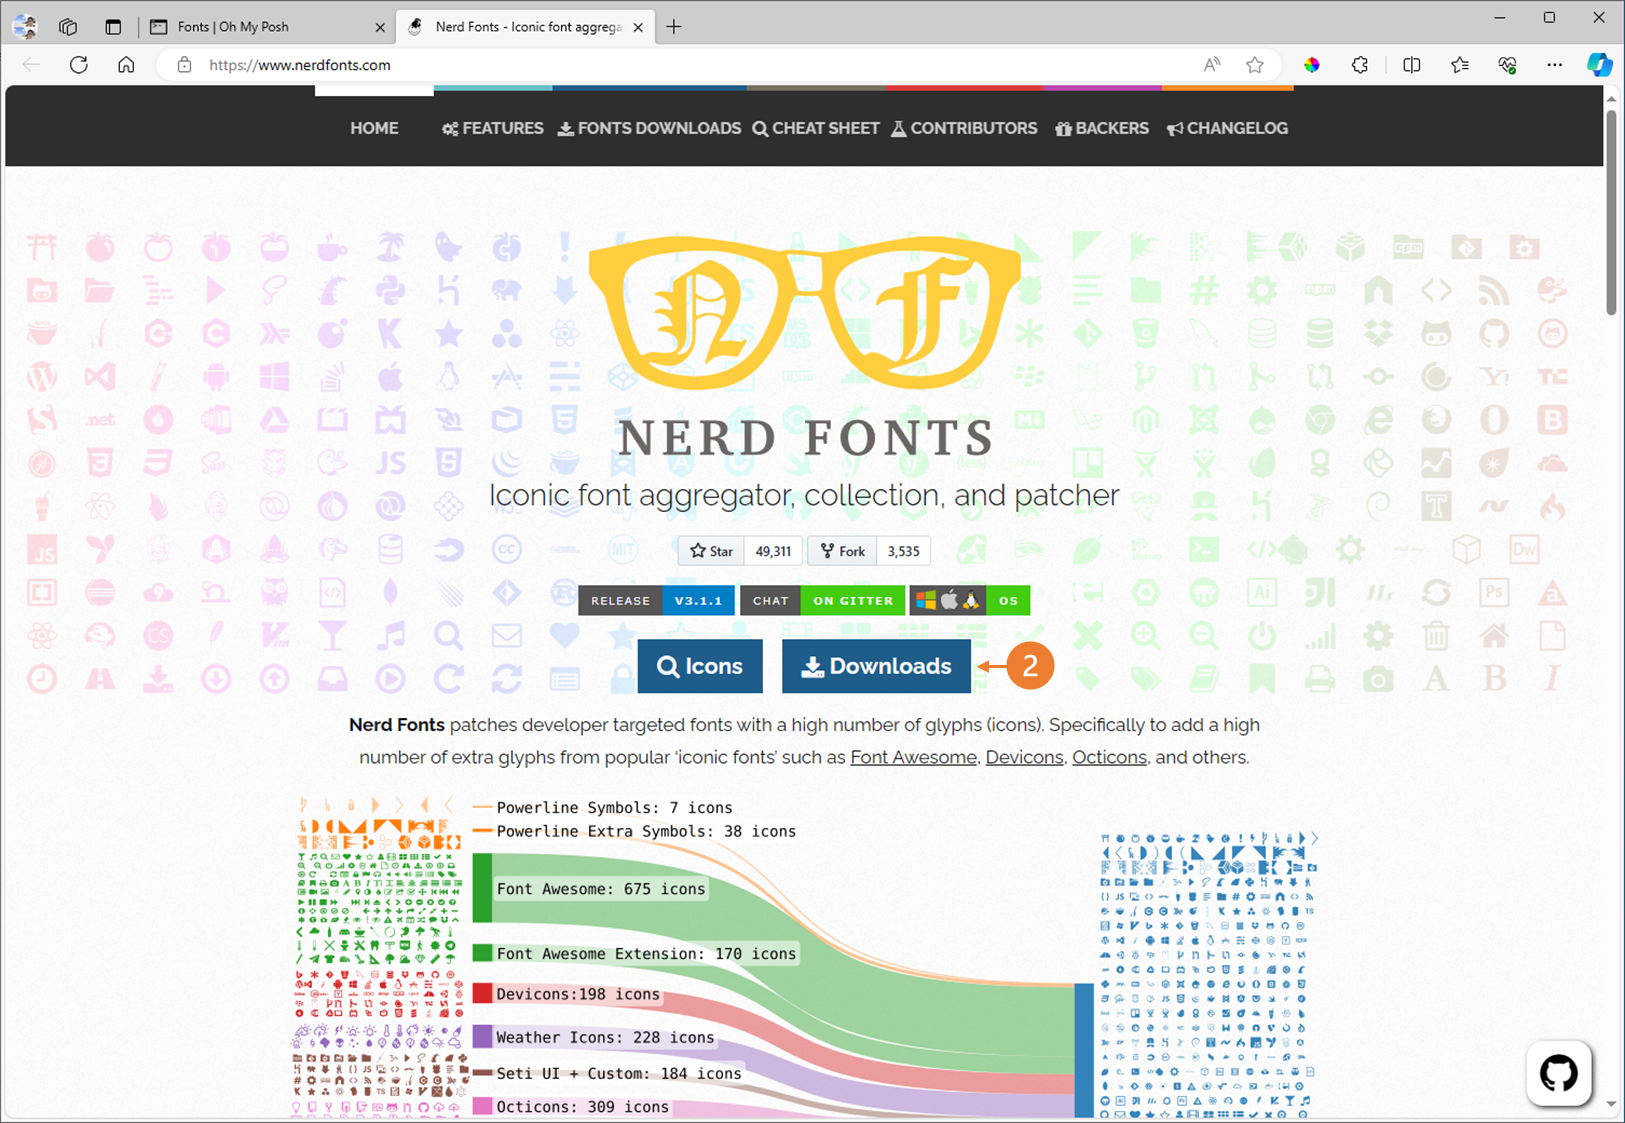This screenshot has width=1625, height=1123.
Task: Click the Octicons: 309 icons label
Action: pyautogui.click(x=582, y=1107)
